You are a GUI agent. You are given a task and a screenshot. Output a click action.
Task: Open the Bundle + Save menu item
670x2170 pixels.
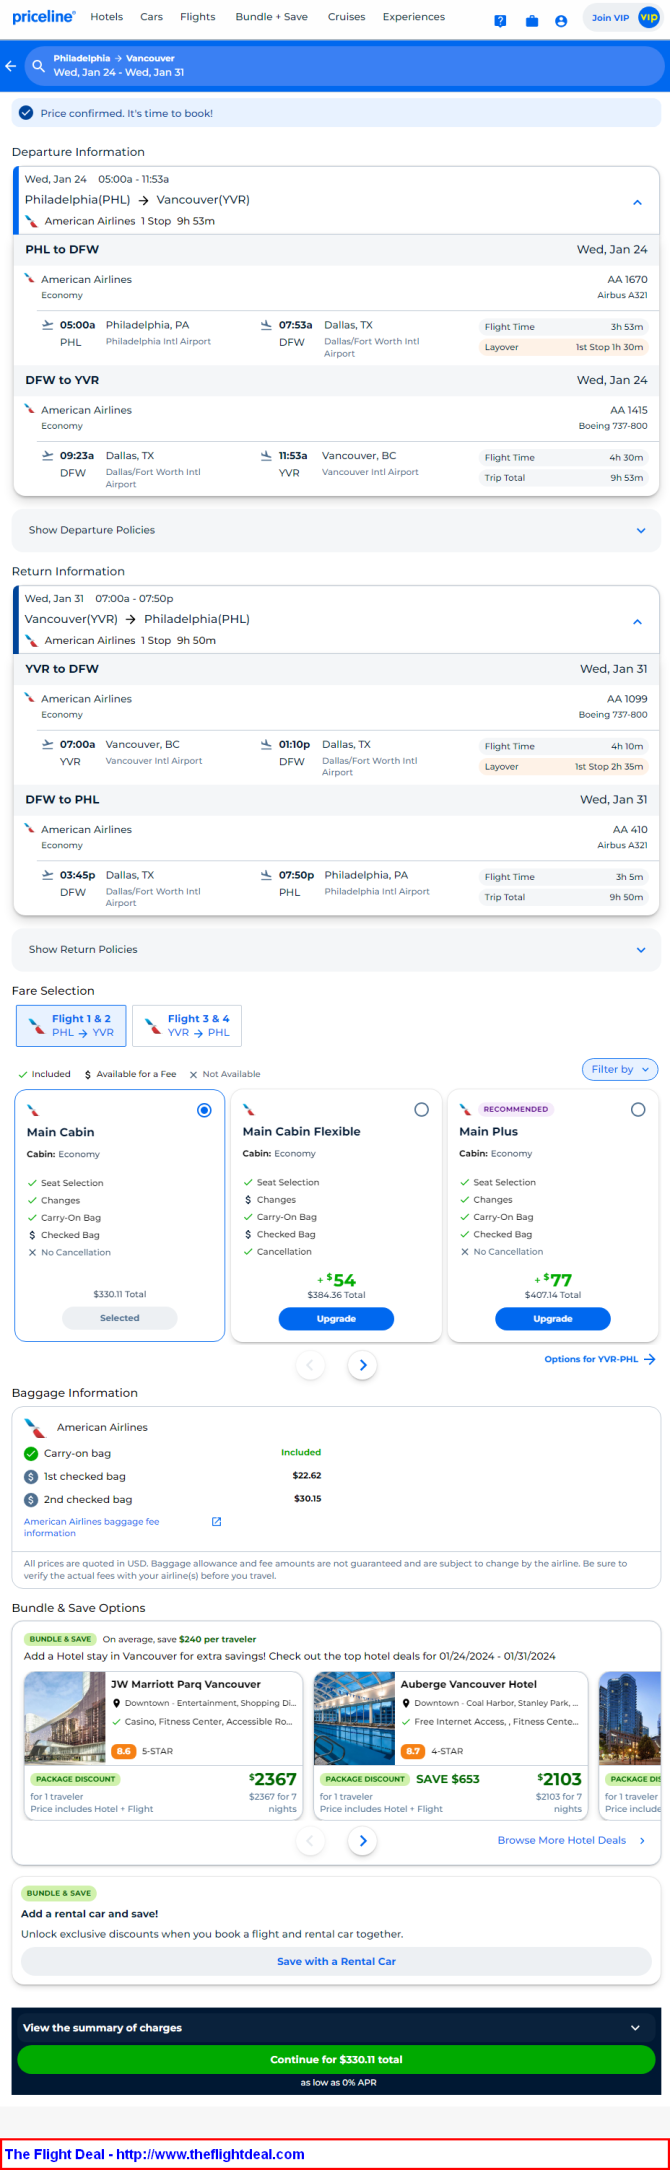tap(272, 17)
